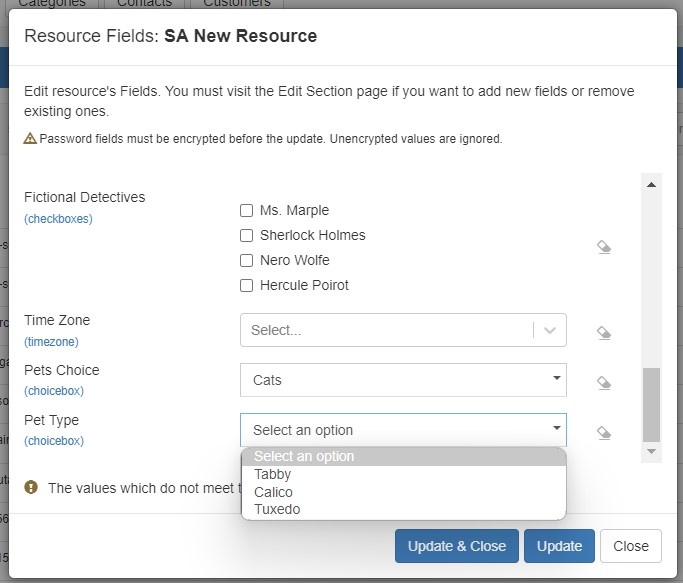The height and width of the screenshot is (583, 683).
Task: Reset Pet Type using eraser icon
Action: pyautogui.click(x=604, y=432)
